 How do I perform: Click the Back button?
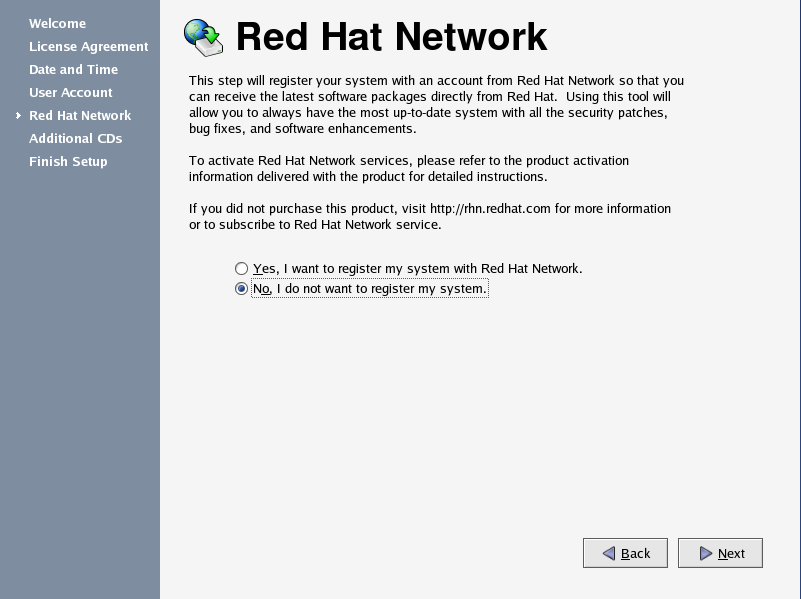625,553
